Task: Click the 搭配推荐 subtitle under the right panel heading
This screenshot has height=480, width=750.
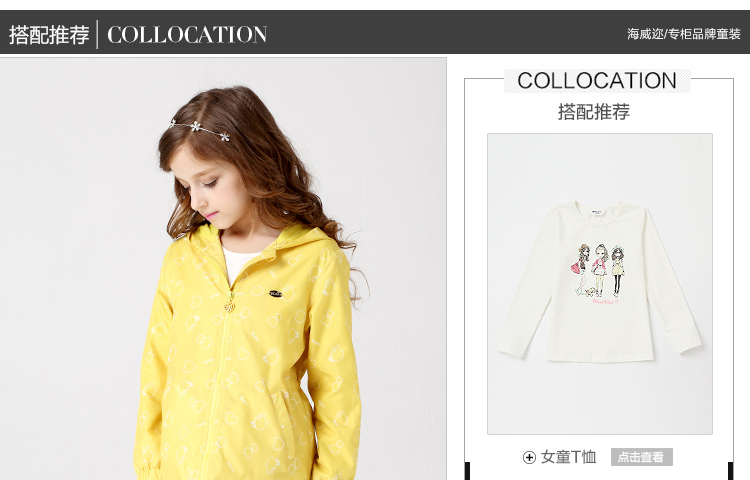Action: coord(594,111)
